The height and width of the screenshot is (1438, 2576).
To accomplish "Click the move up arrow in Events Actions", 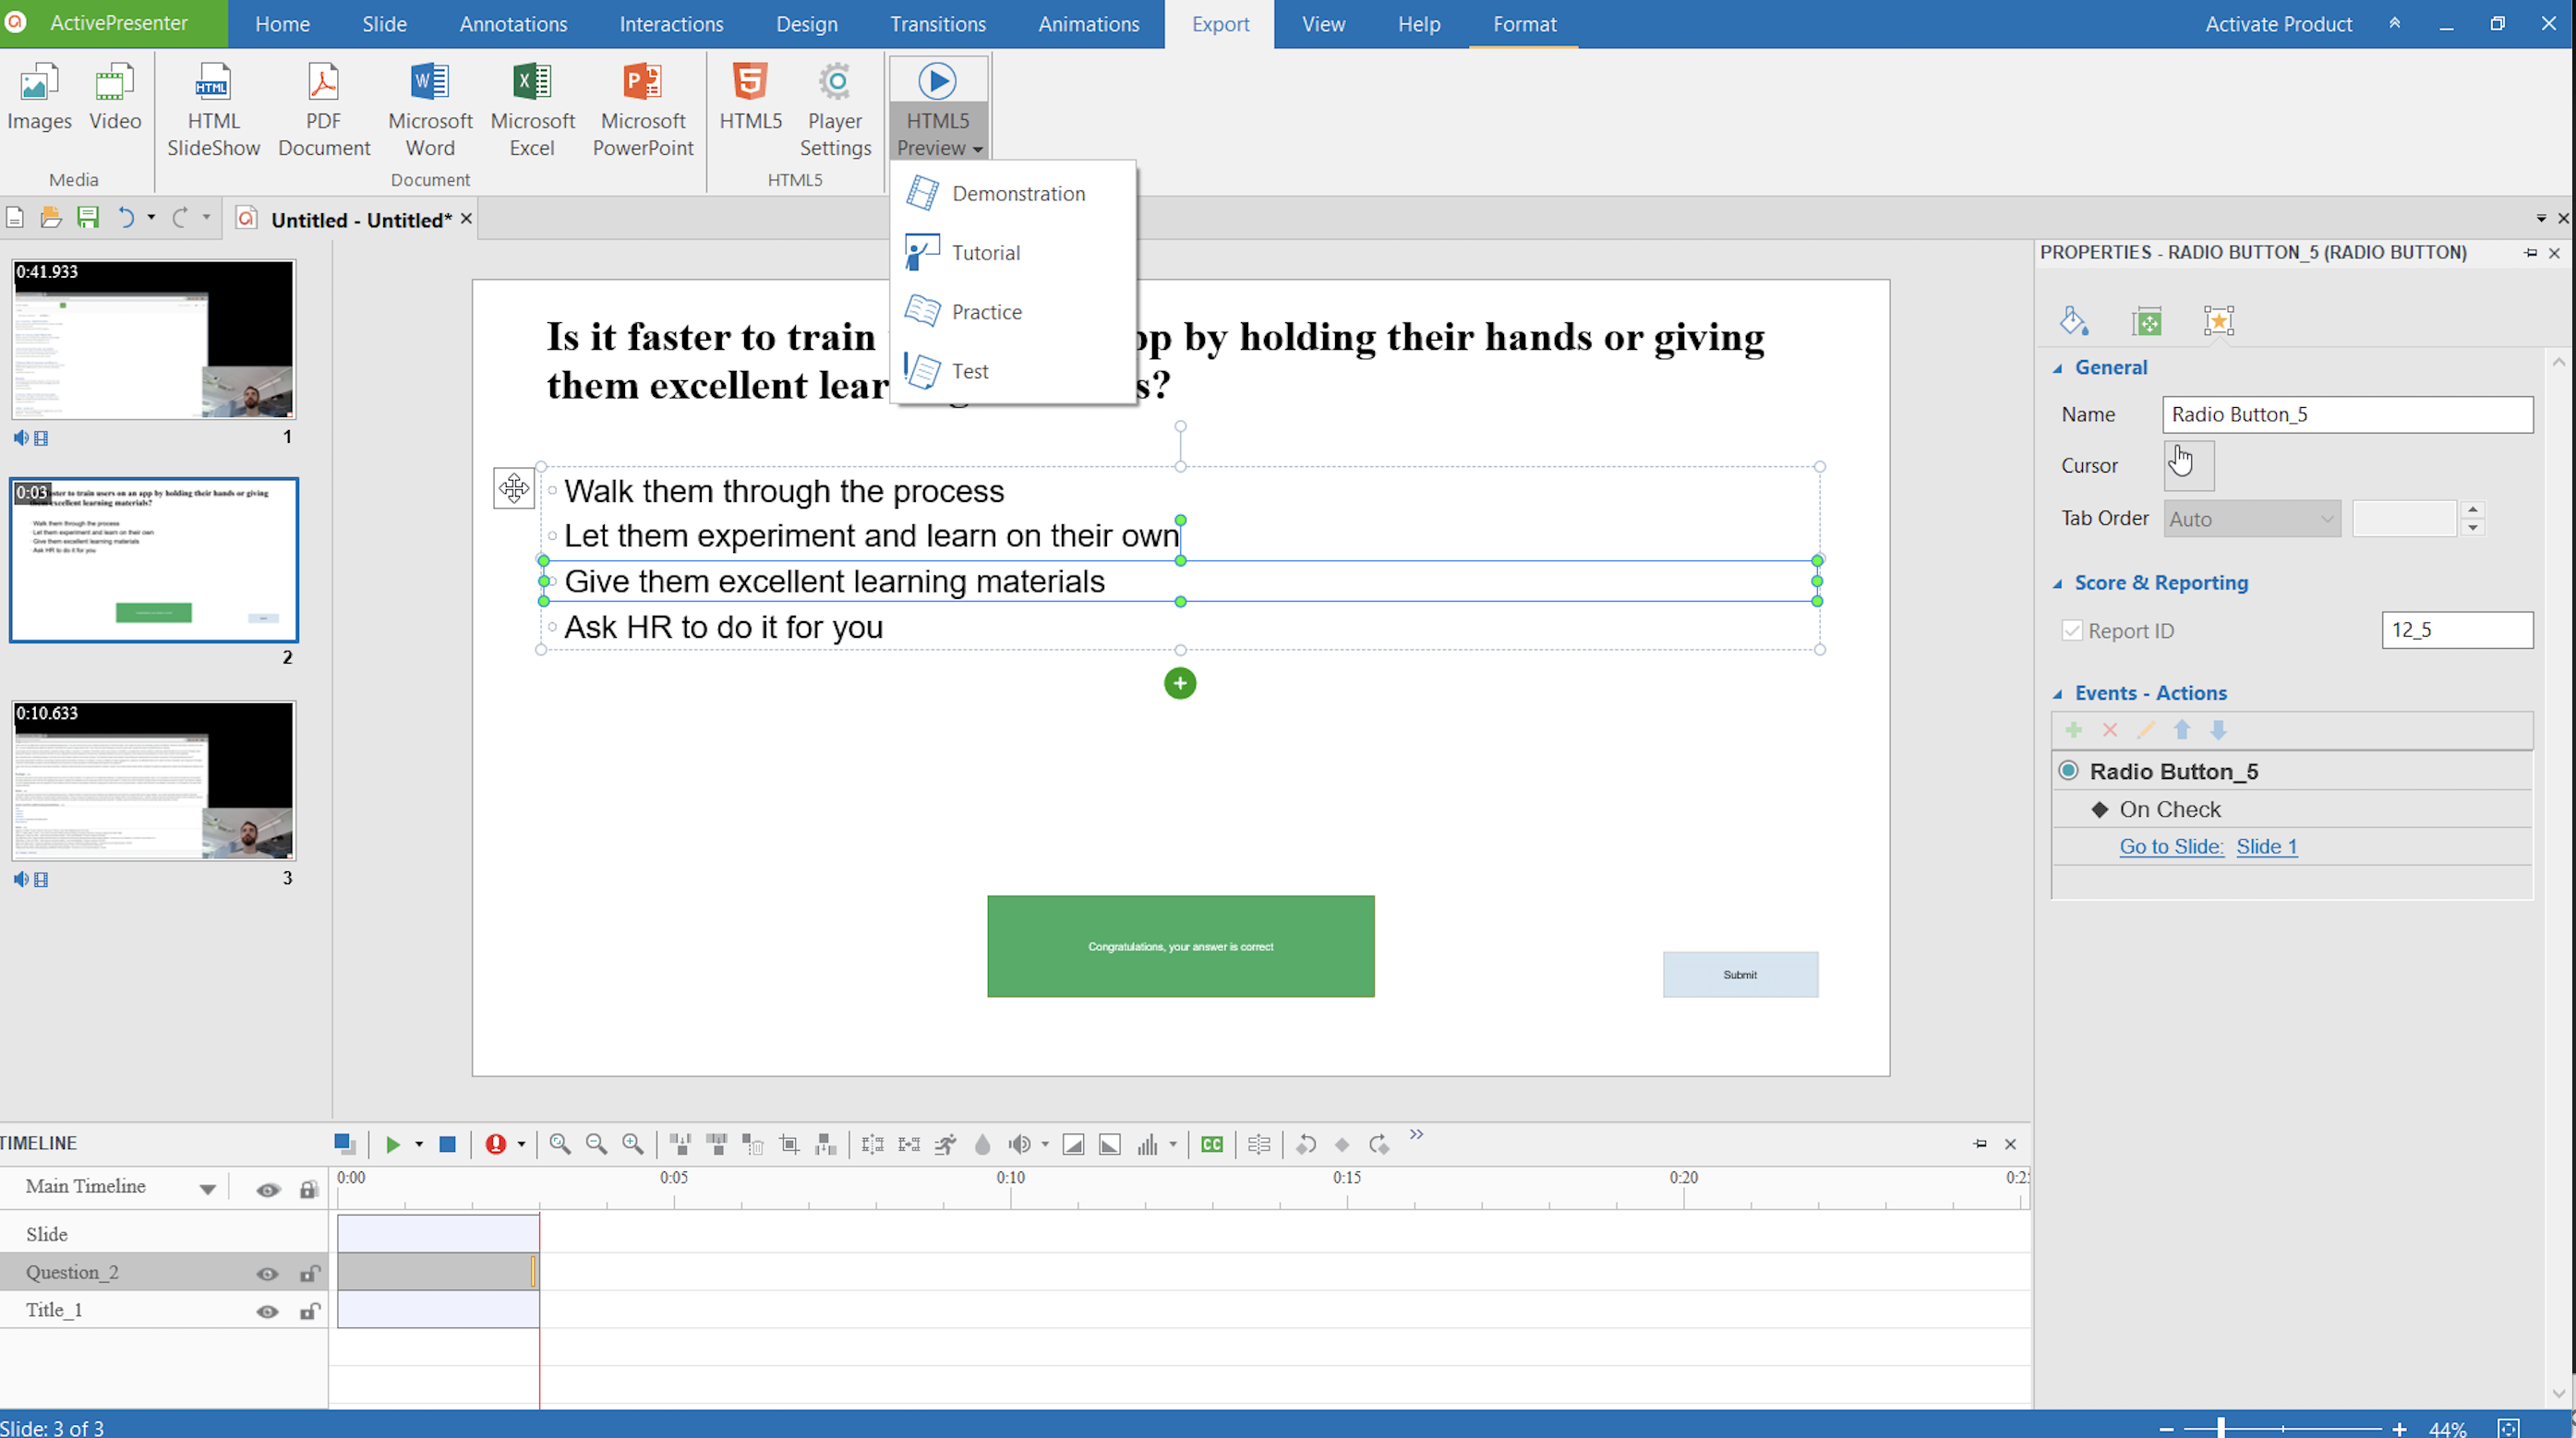I will (2184, 729).
